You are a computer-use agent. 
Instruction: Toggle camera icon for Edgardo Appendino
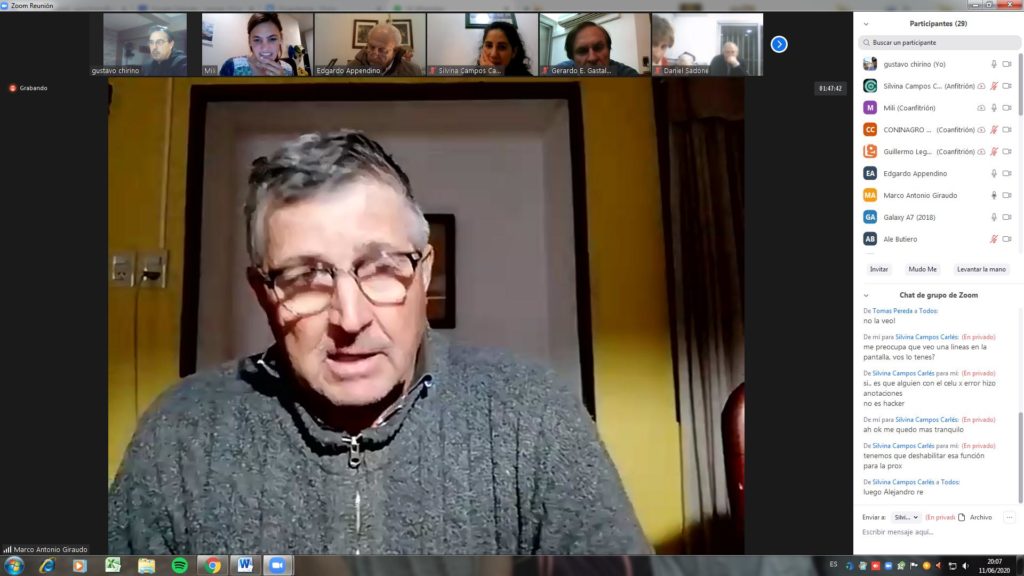1007,173
